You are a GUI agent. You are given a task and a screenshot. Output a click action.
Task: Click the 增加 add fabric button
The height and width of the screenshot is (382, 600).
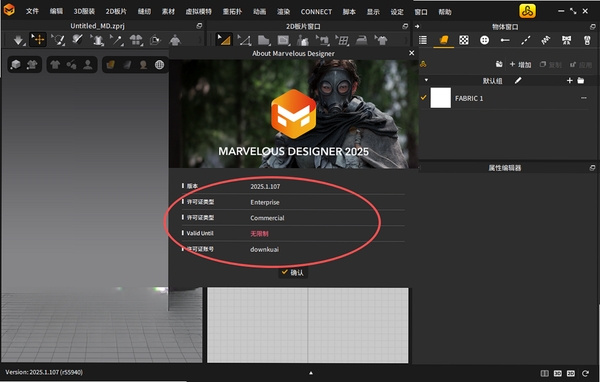520,64
